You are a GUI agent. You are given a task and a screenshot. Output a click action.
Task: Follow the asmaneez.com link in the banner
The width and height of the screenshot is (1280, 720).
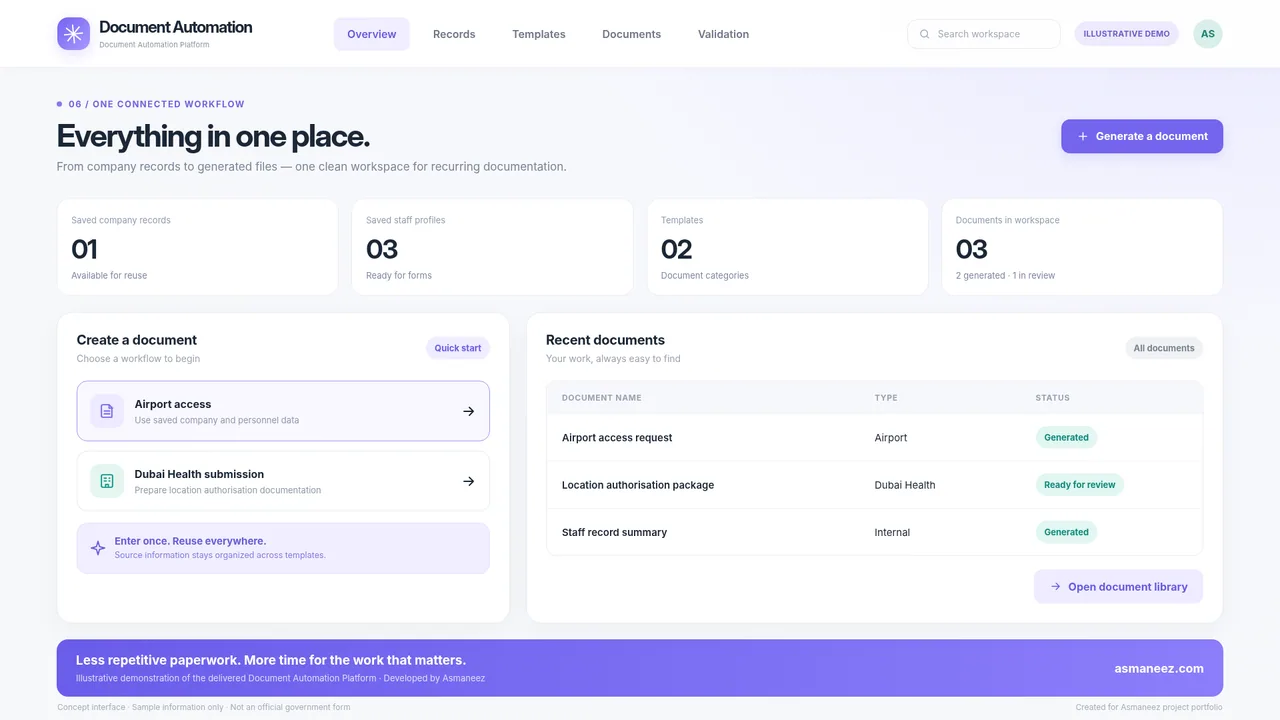(1159, 668)
